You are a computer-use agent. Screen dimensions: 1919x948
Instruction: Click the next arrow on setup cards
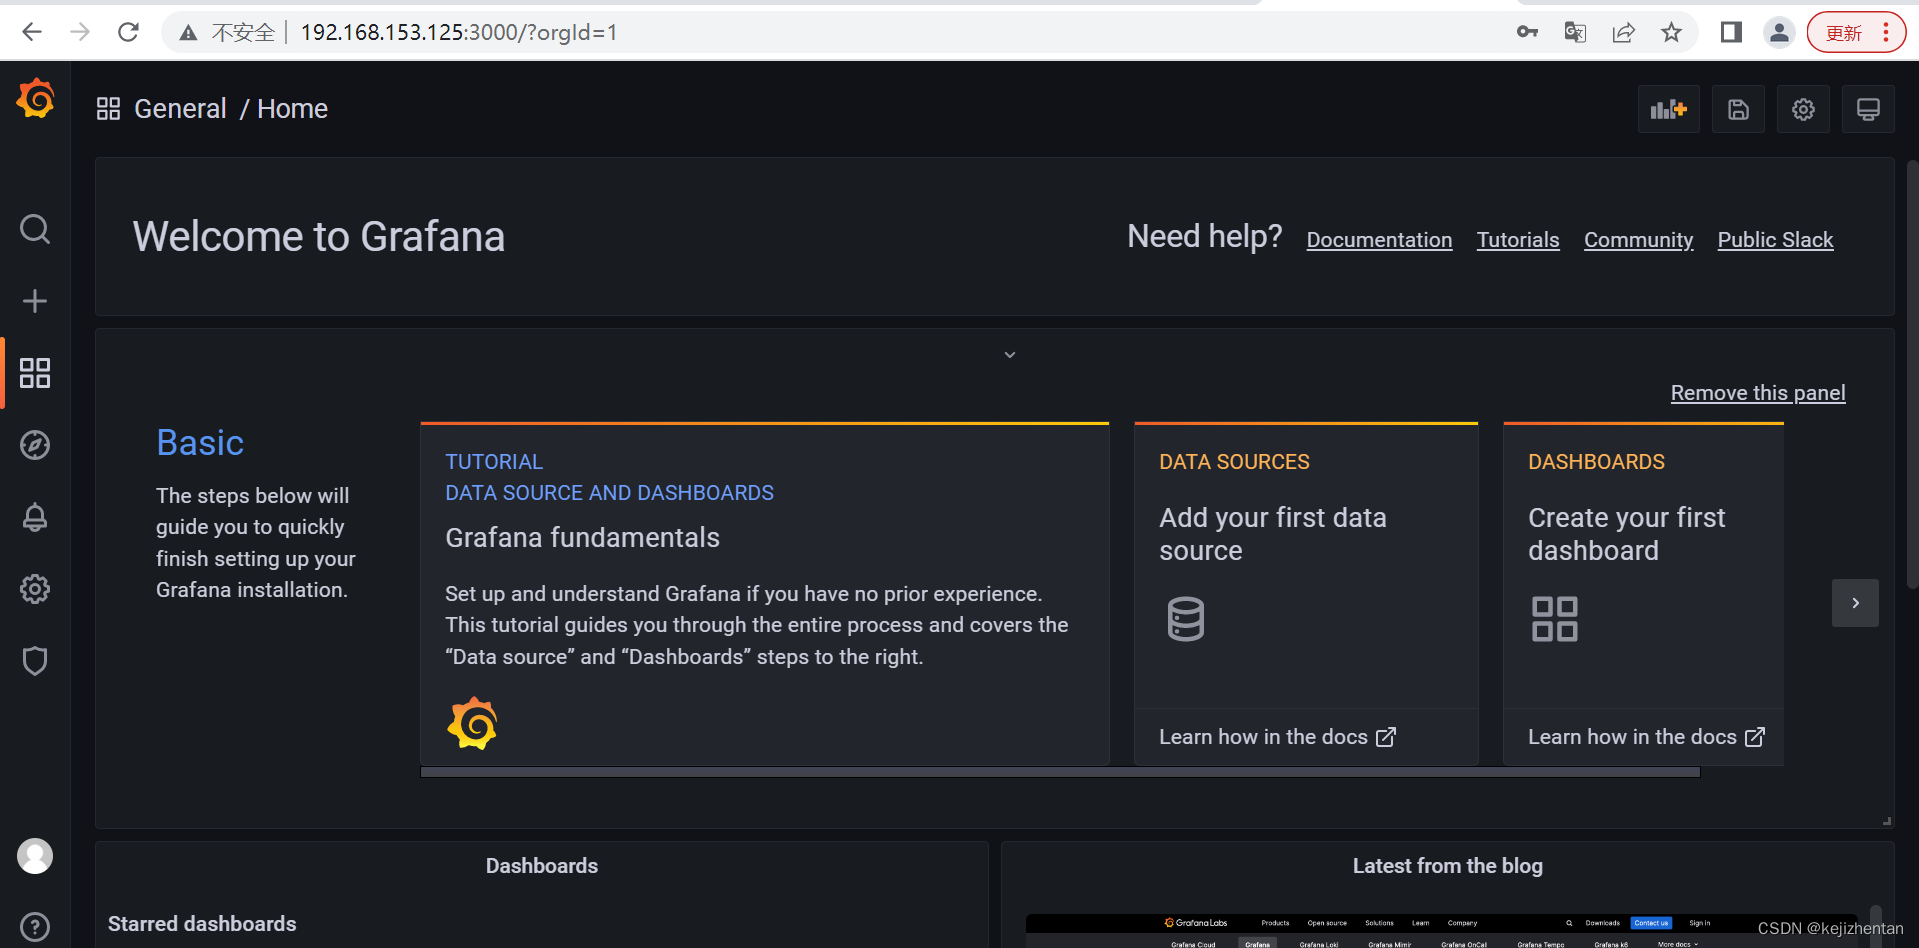pyautogui.click(x=1855, y=603)
